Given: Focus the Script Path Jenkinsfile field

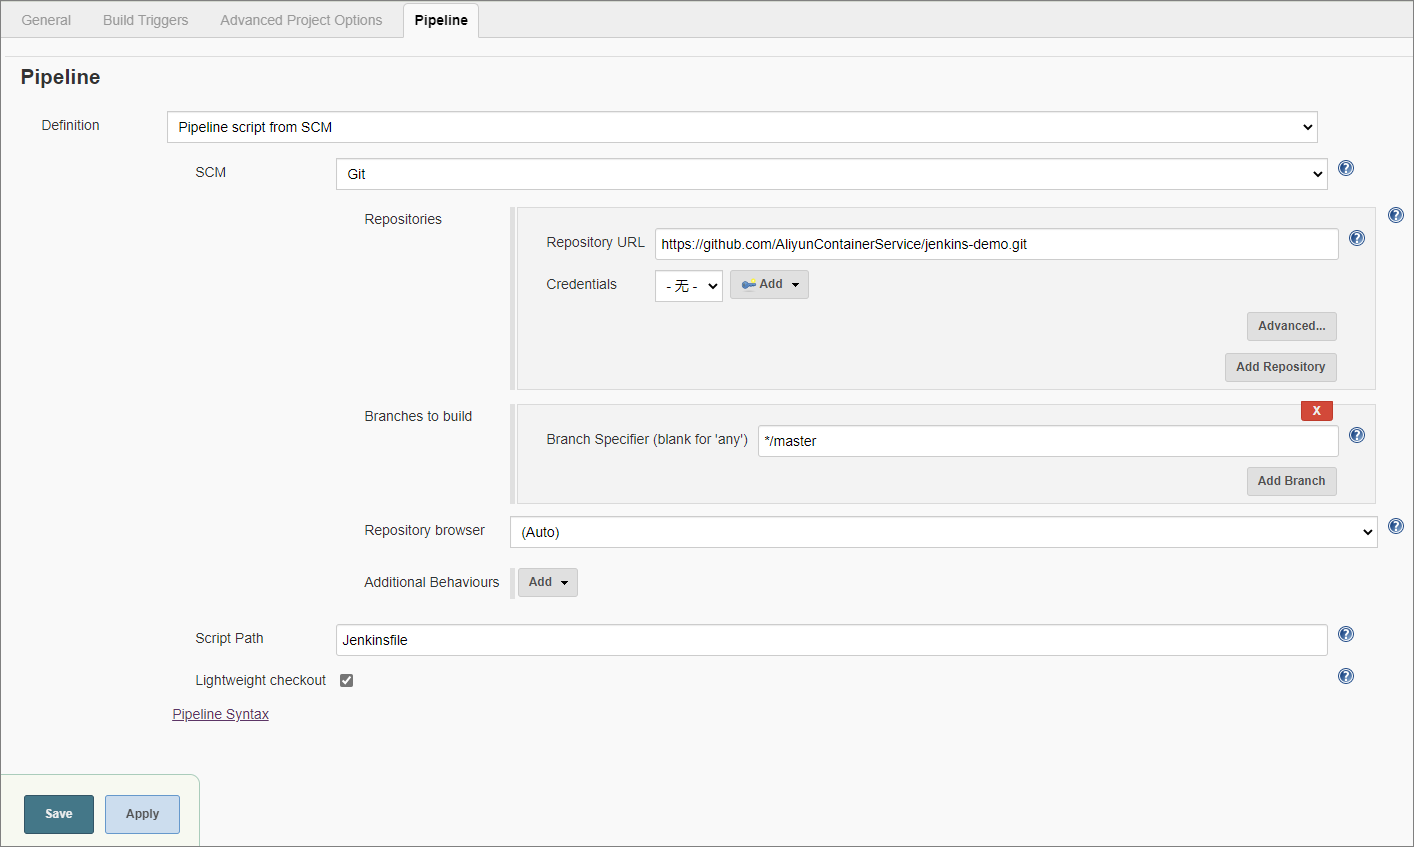Looking at the screenshot, I should coord(832,640).
